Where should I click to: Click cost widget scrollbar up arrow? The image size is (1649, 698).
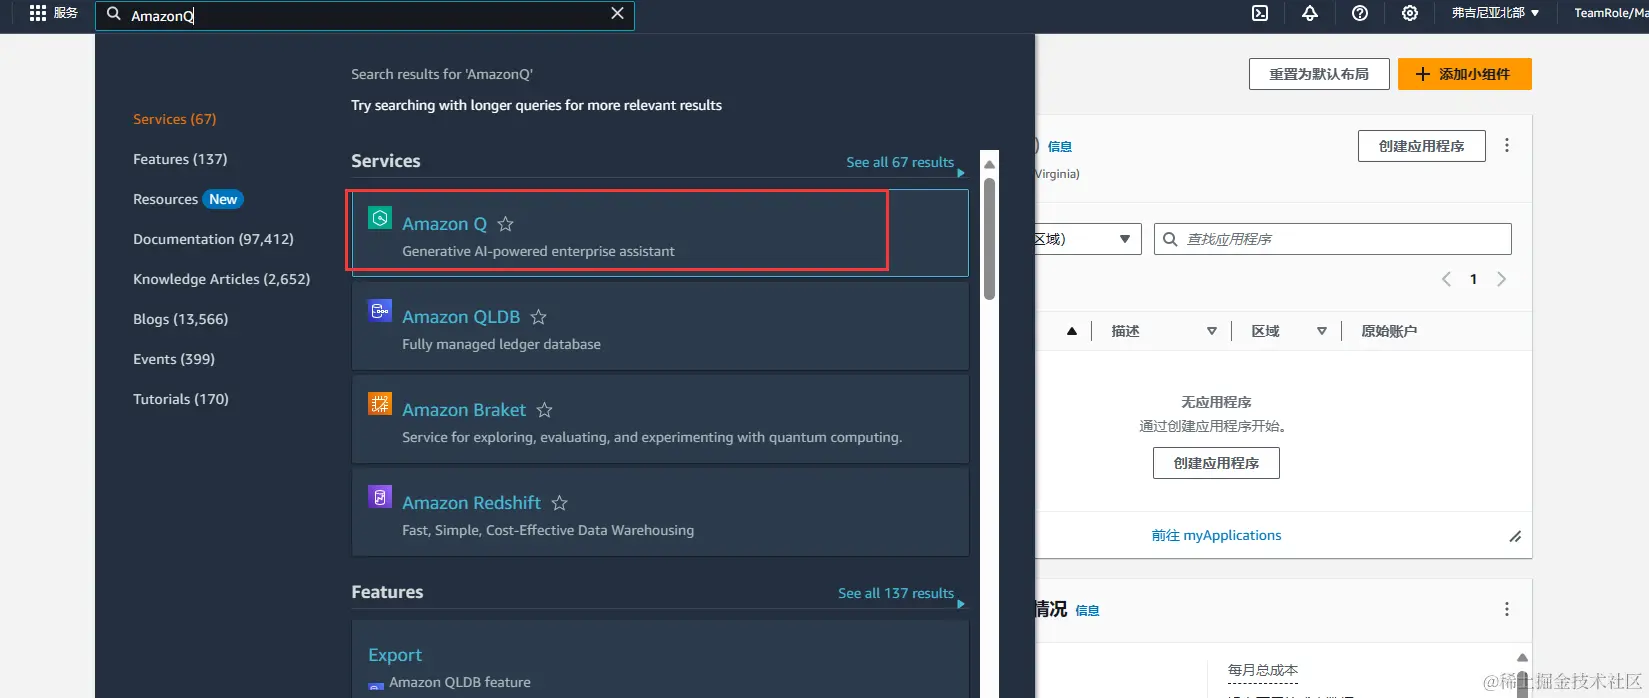click(x=1523, y=657)
